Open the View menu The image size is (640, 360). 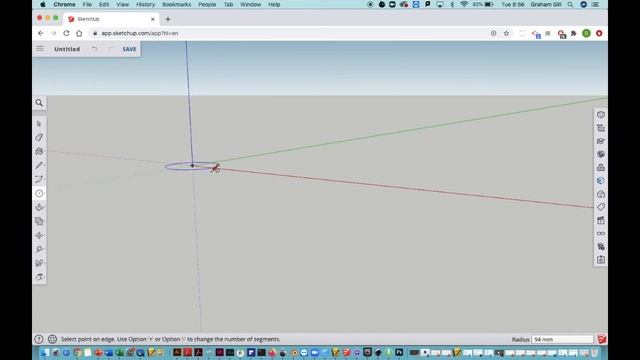[x=122, y=4]
